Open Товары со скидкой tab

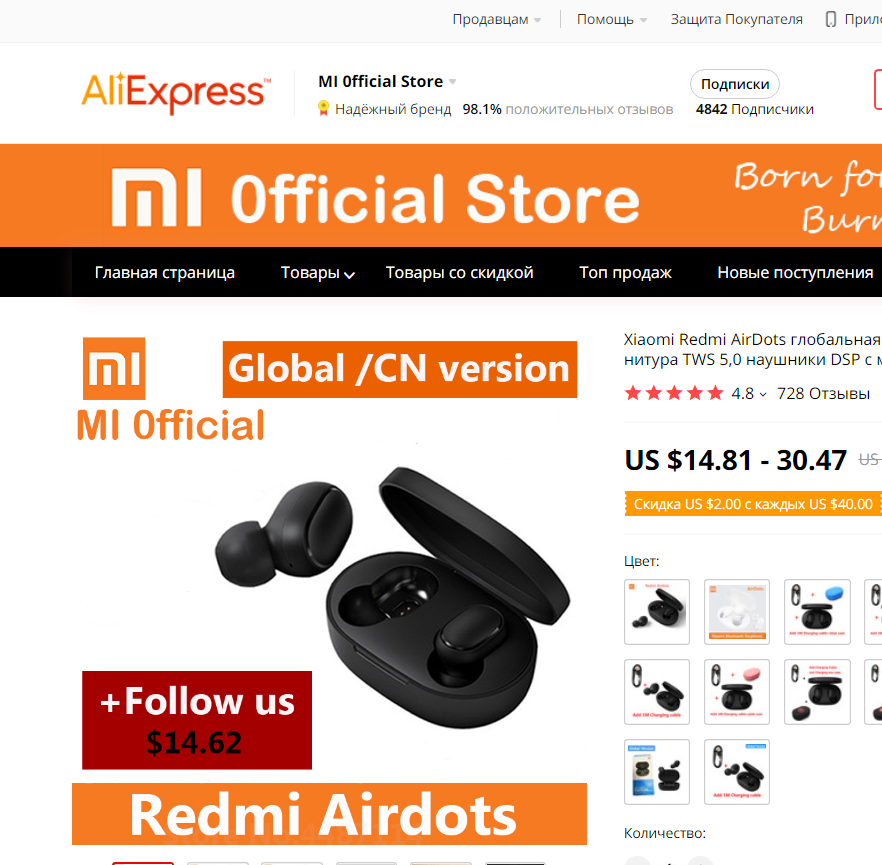[459, 273]
